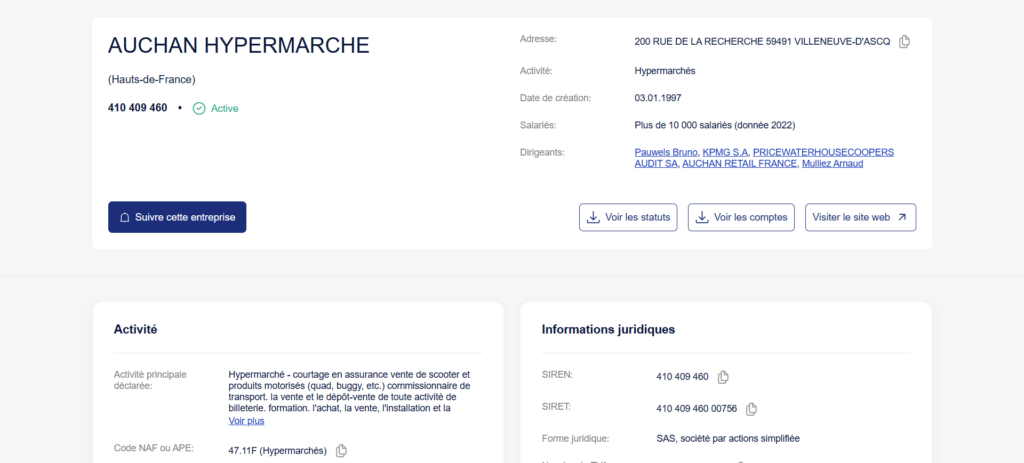The width and height of the screenshot is (1024, 463).
Task: Click the 47.11F (Hypermarchés) value
Action: tap(278, 451)
